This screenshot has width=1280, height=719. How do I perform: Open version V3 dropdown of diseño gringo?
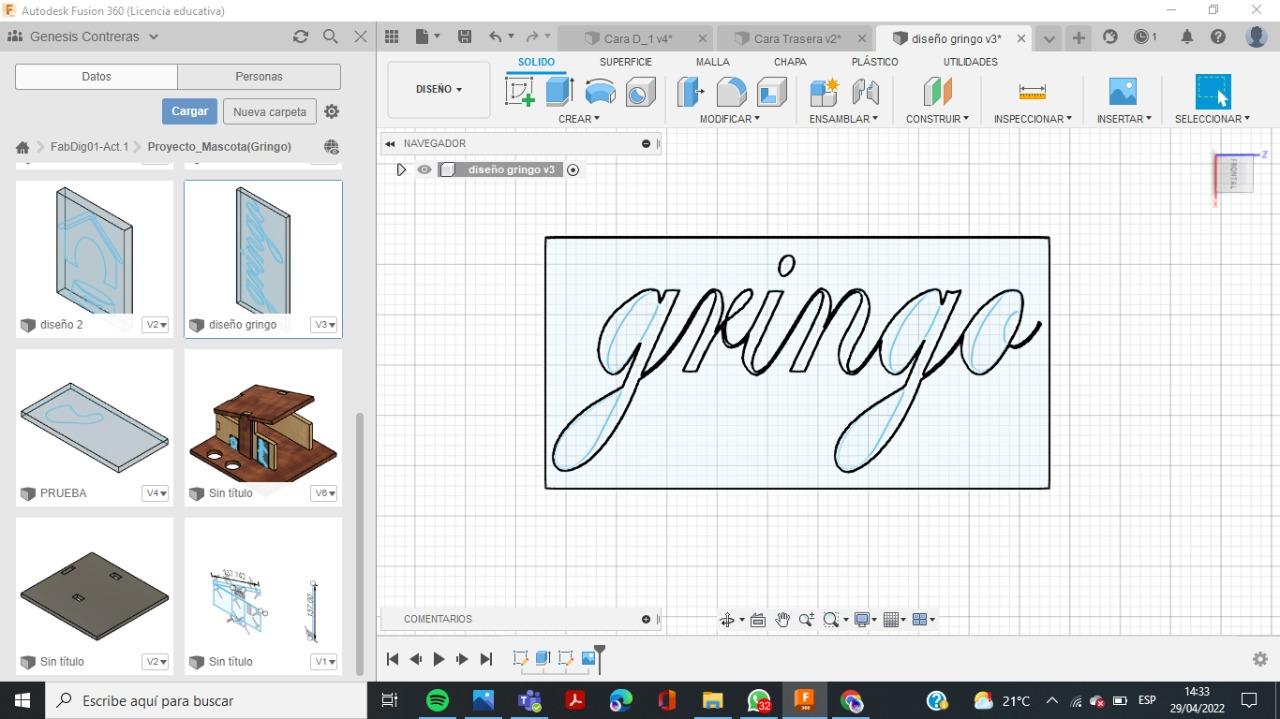[324, 325]
